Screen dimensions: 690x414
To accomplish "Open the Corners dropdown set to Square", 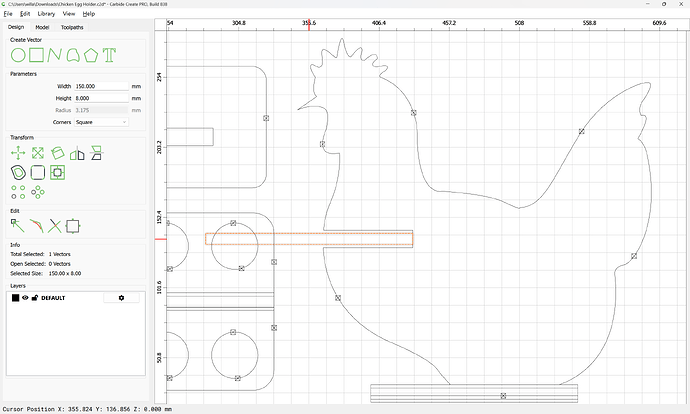I will [x=100, y=122].
